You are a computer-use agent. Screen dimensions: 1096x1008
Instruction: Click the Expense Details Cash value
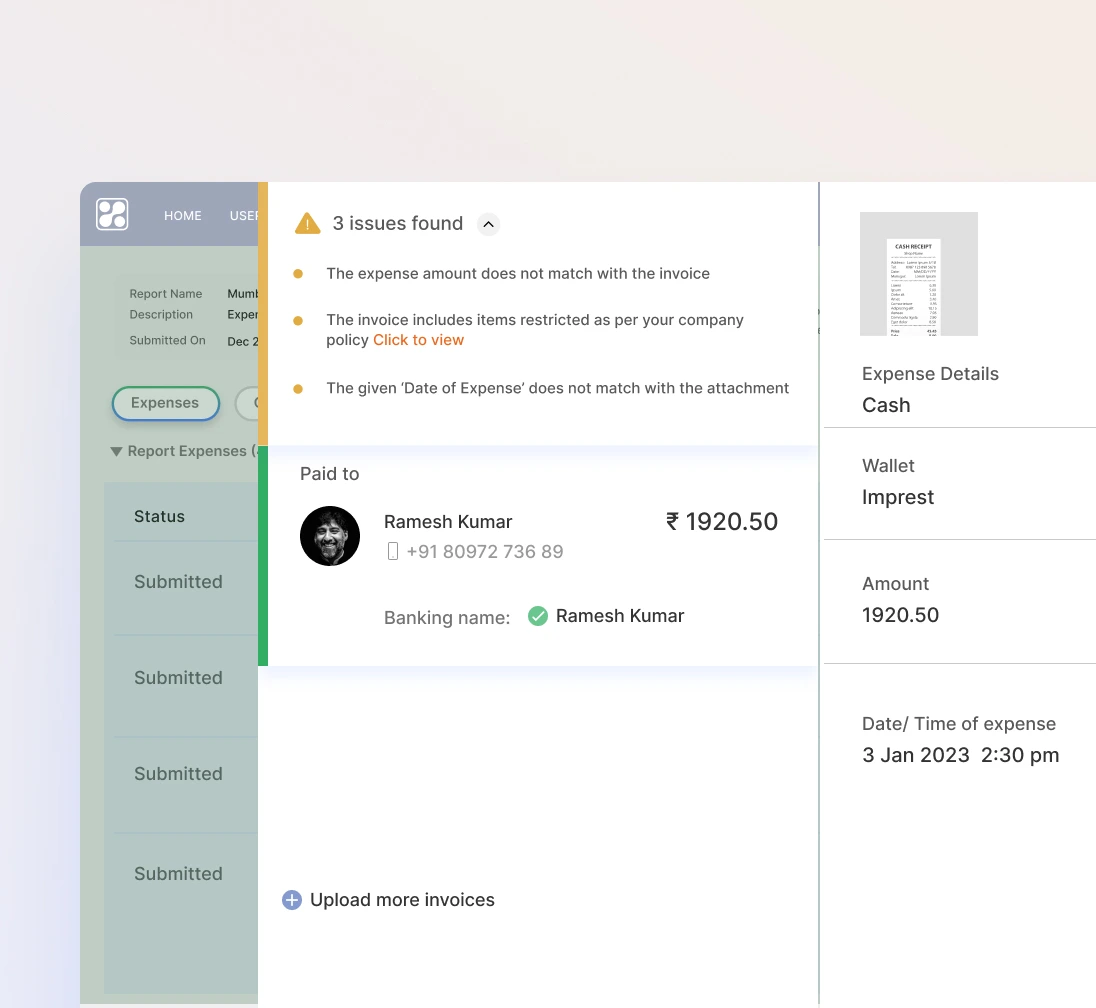pyautogui.click(x=886, y=405)
